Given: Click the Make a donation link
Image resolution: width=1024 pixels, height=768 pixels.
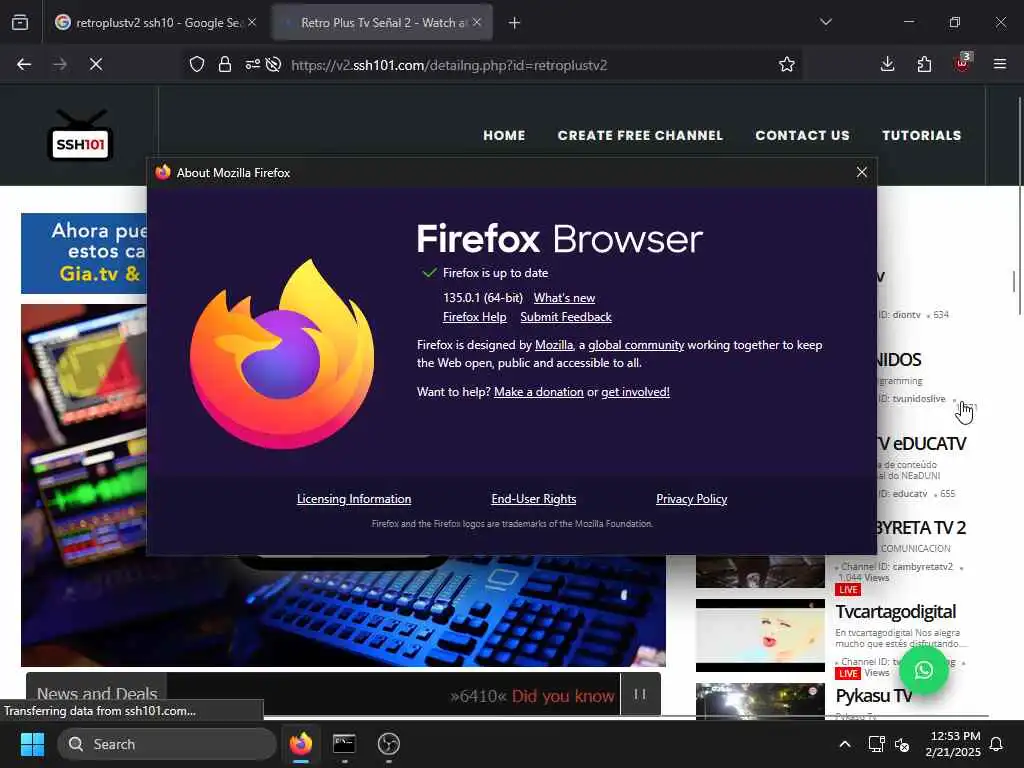Looking at the screenshot, I should 539,392.
